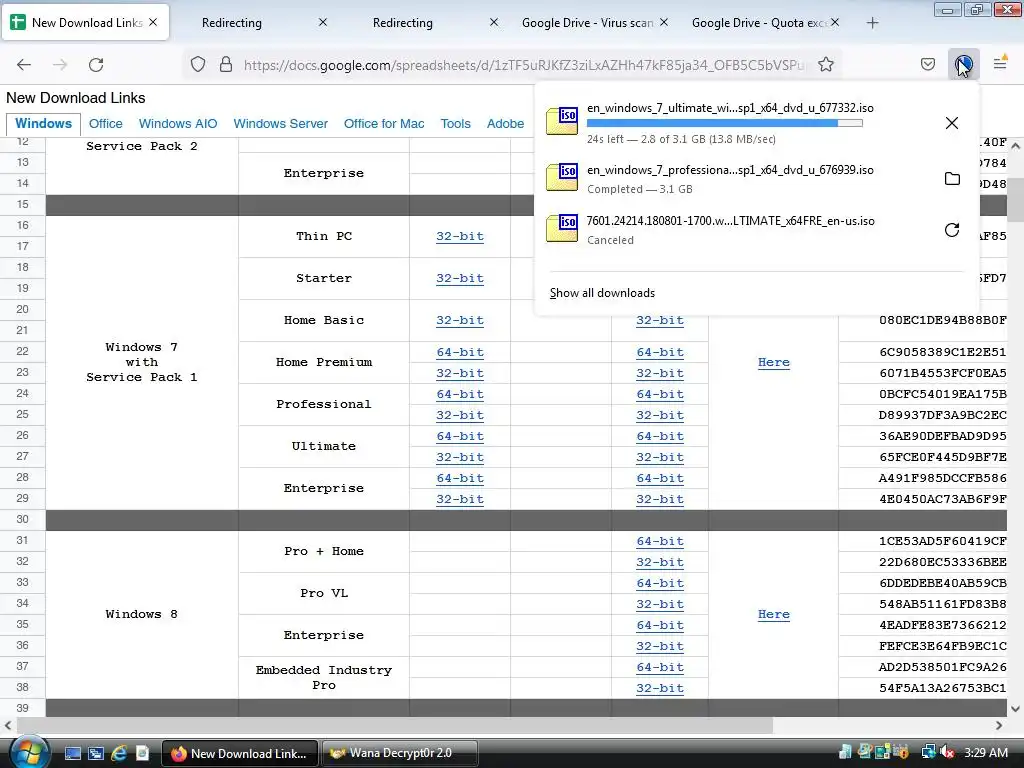Close the first Redirecting tab
The width and height of the screenshot is (1024, 768).
point(323,22)
